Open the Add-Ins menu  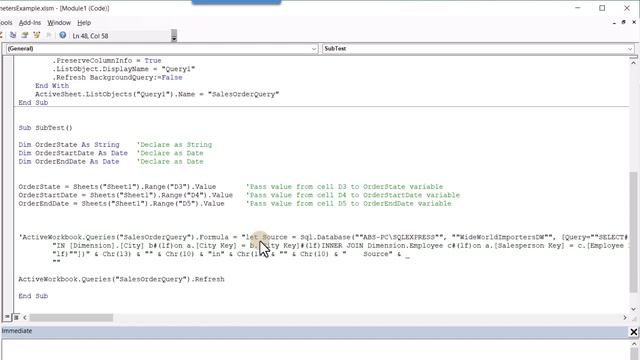click(30, 23)
